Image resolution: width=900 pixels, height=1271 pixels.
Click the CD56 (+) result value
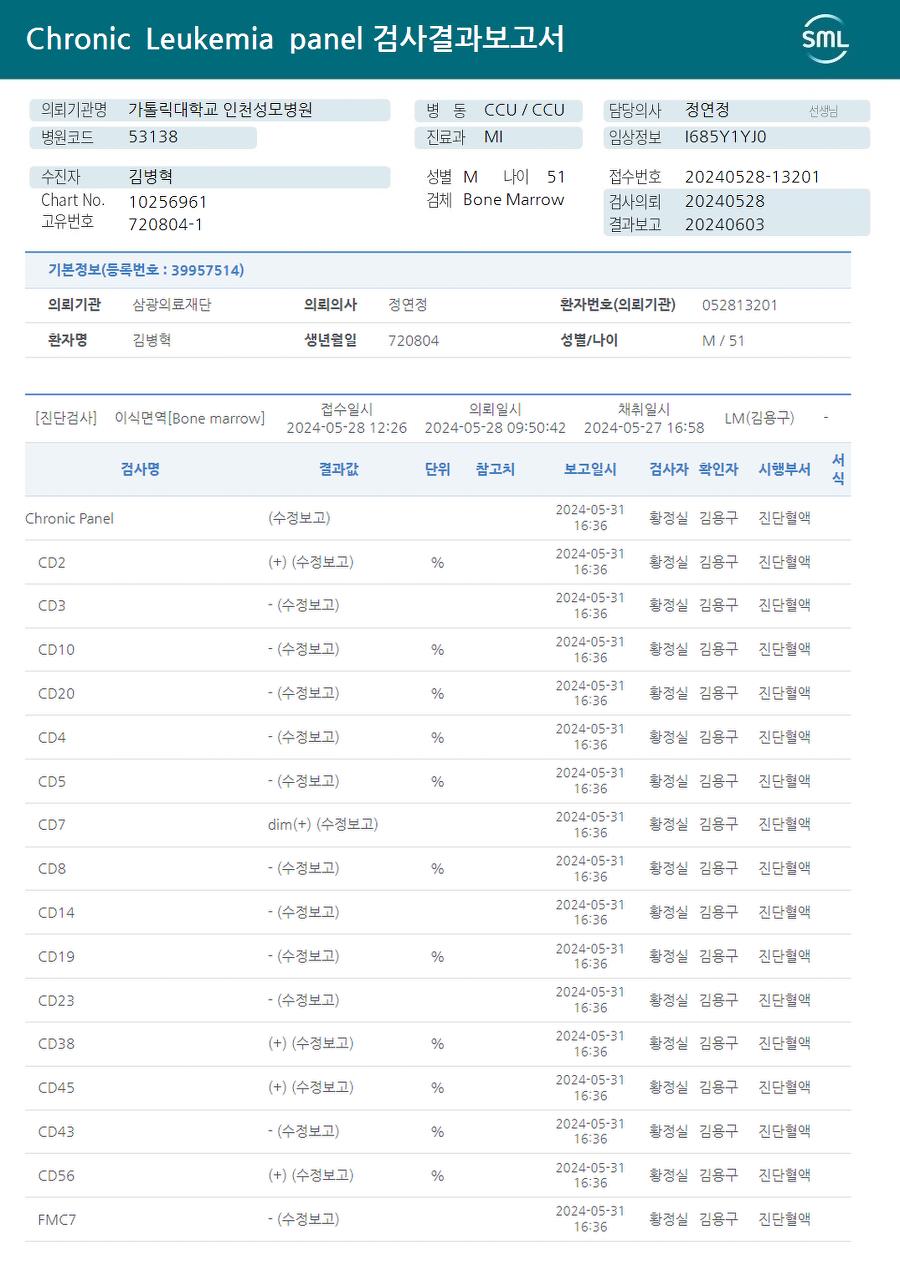pyautogui.click(x=310, y=1175)
